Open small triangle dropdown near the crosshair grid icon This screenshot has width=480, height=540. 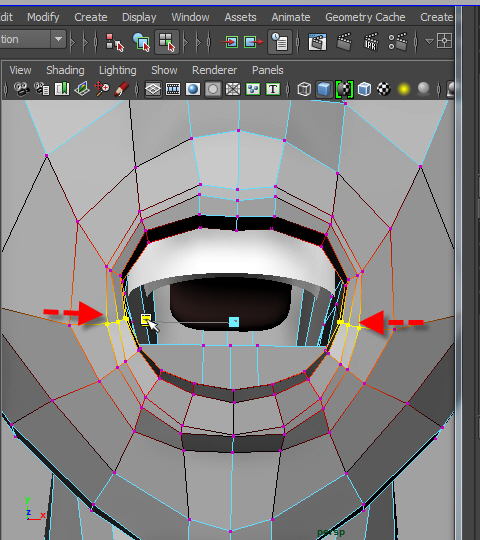(429, 42)
